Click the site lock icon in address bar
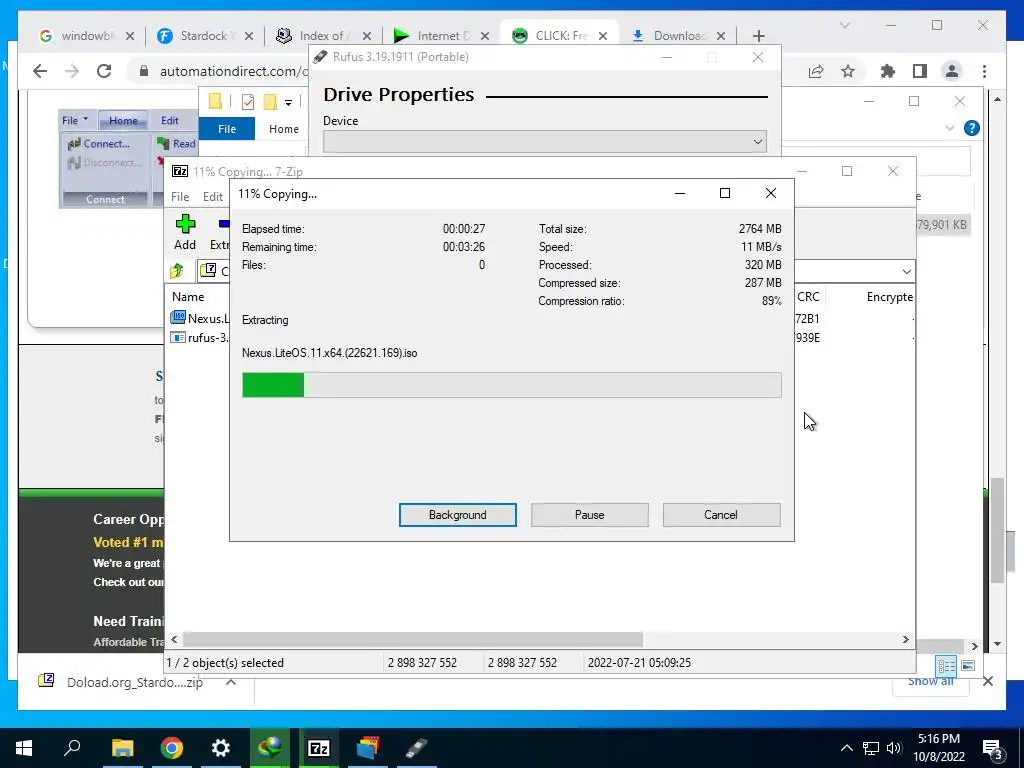 (x=144, y=71)
